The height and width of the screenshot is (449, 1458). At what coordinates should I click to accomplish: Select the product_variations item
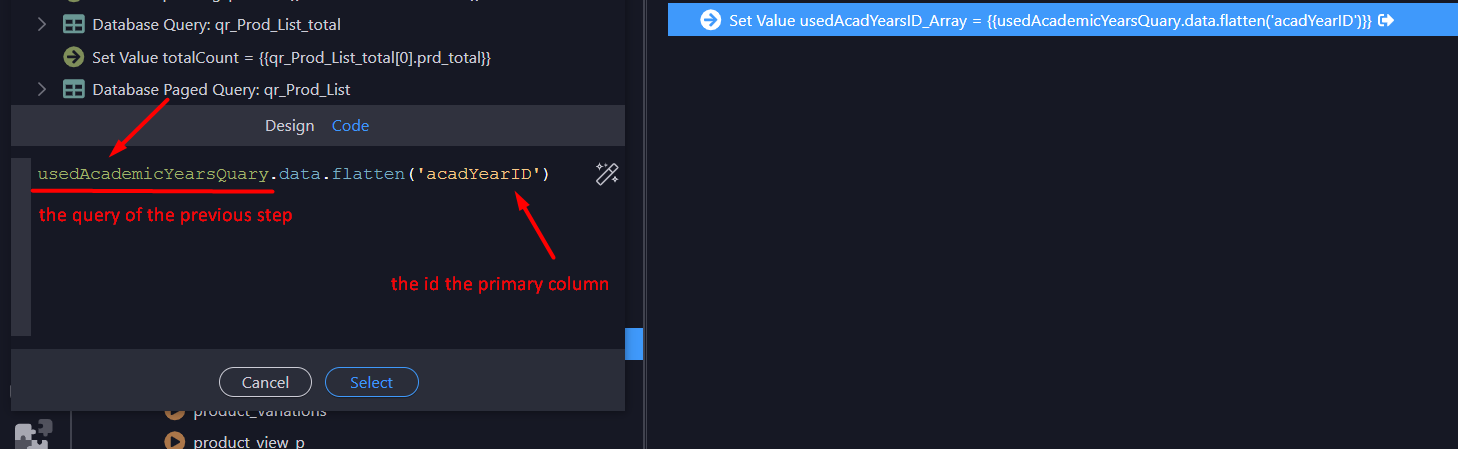[260, 411]
